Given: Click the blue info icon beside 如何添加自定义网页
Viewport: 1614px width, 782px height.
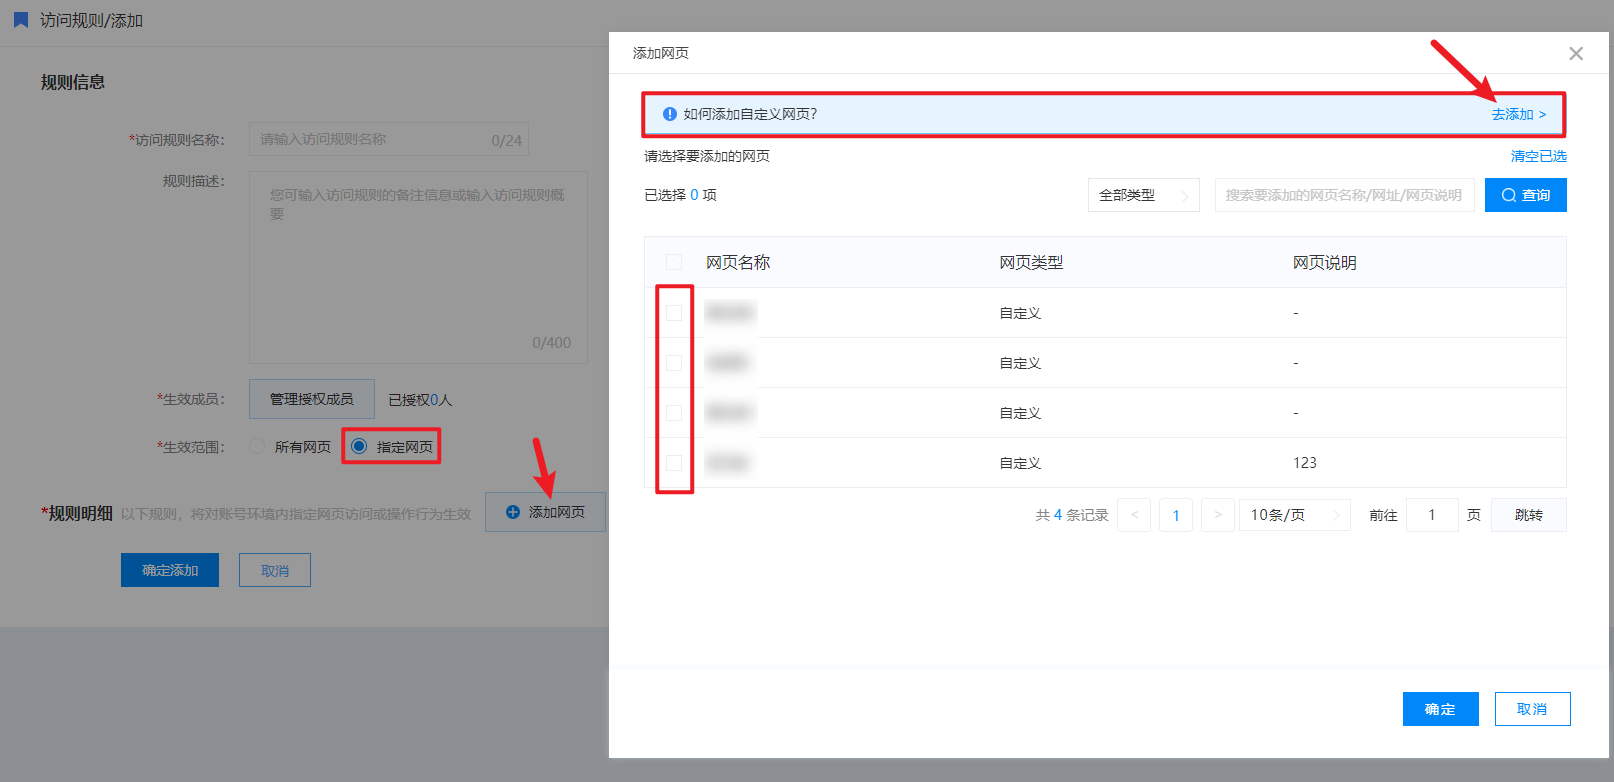Looking at the screenshot, I should [670, 114].
